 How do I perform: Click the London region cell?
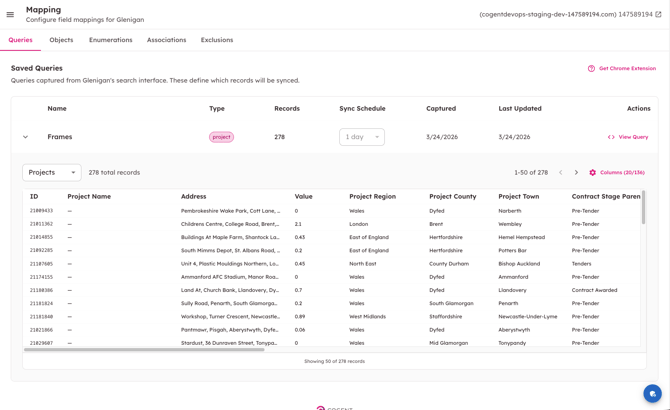click(x=359, y=224)
